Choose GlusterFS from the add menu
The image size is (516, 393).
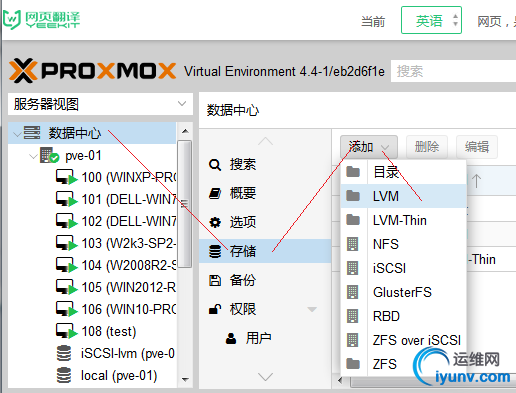pos(403,292)
